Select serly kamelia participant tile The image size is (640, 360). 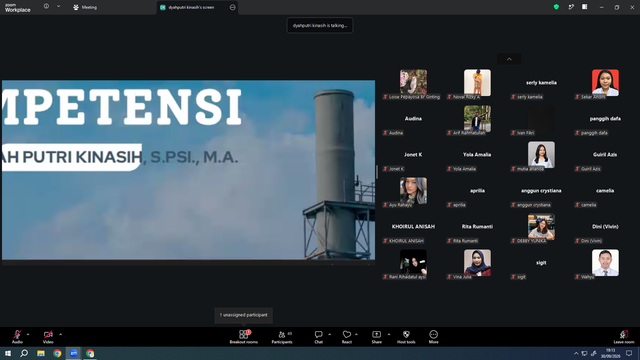pyautogui.click(x=541, y=84)
